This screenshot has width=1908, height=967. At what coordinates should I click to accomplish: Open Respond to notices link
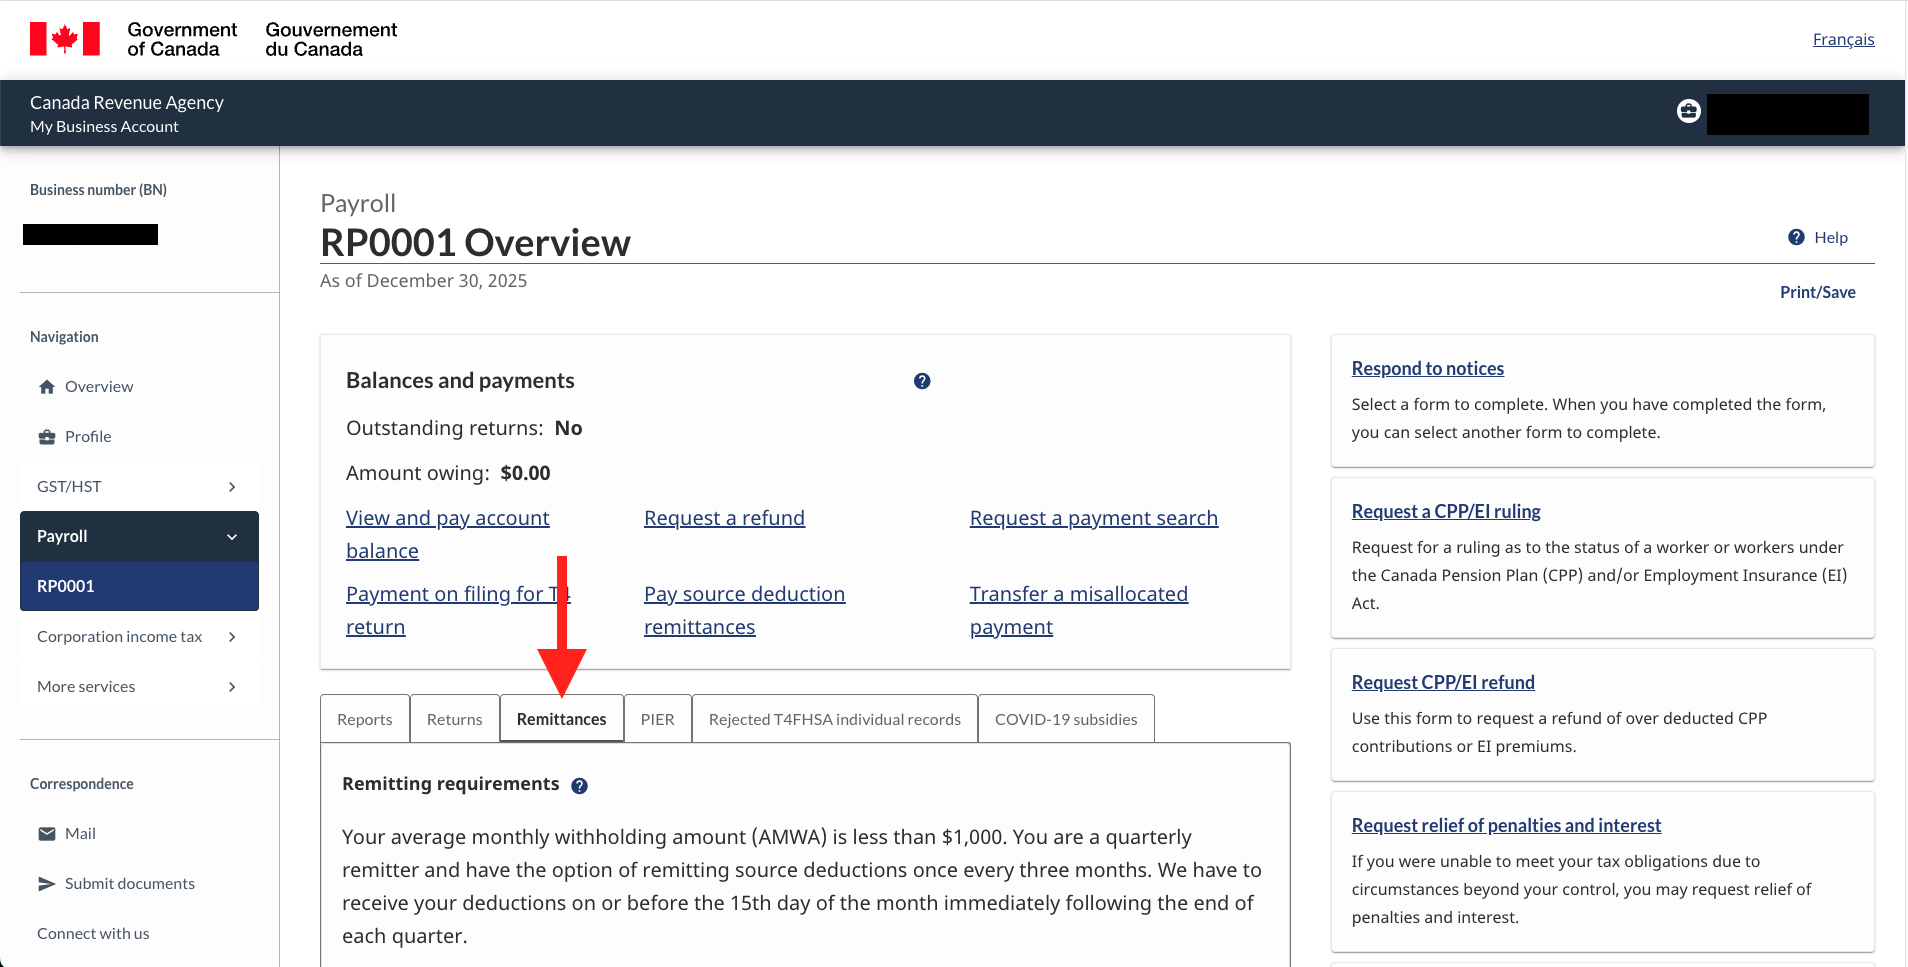1427,368
